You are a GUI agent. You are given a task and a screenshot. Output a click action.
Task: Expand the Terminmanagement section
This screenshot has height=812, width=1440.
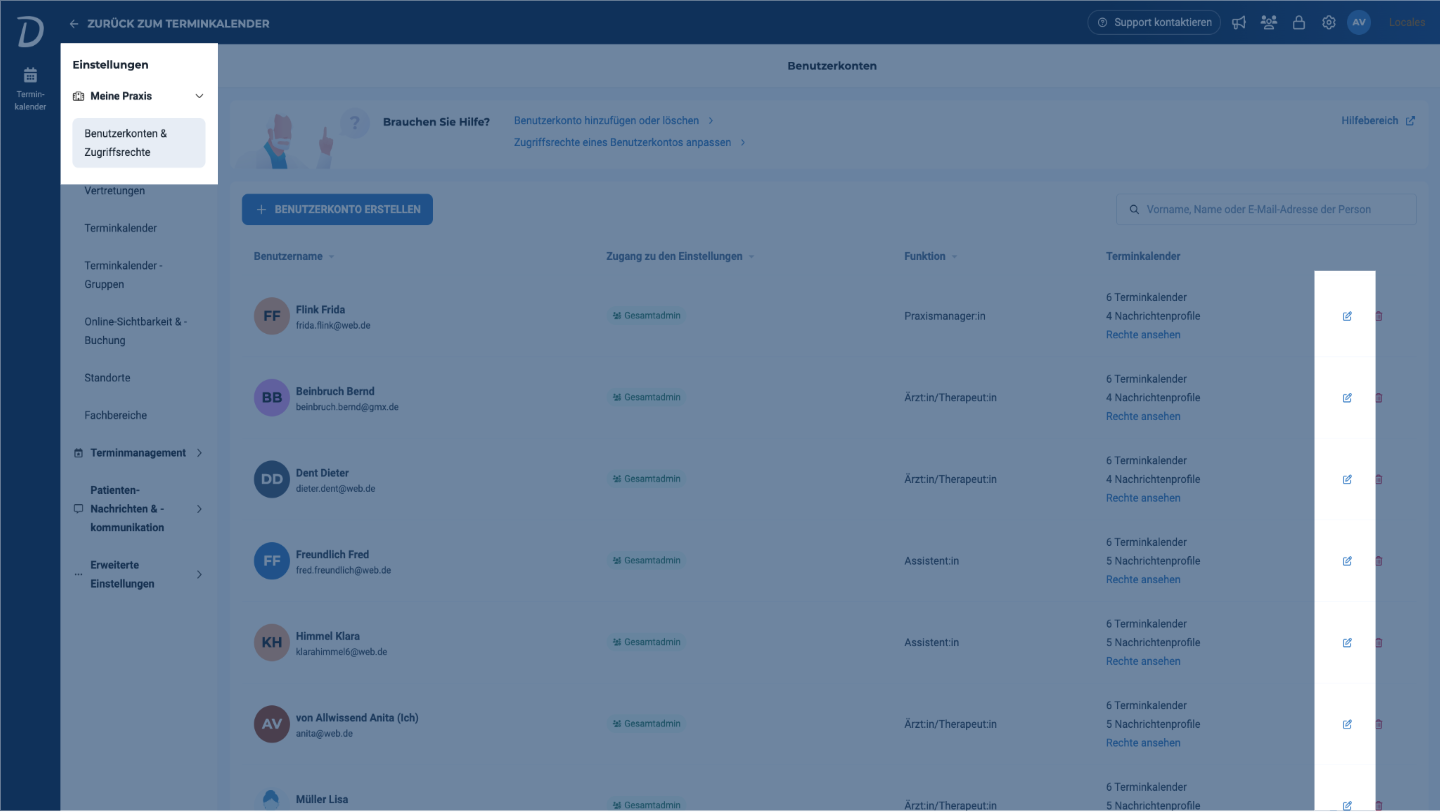199,453
